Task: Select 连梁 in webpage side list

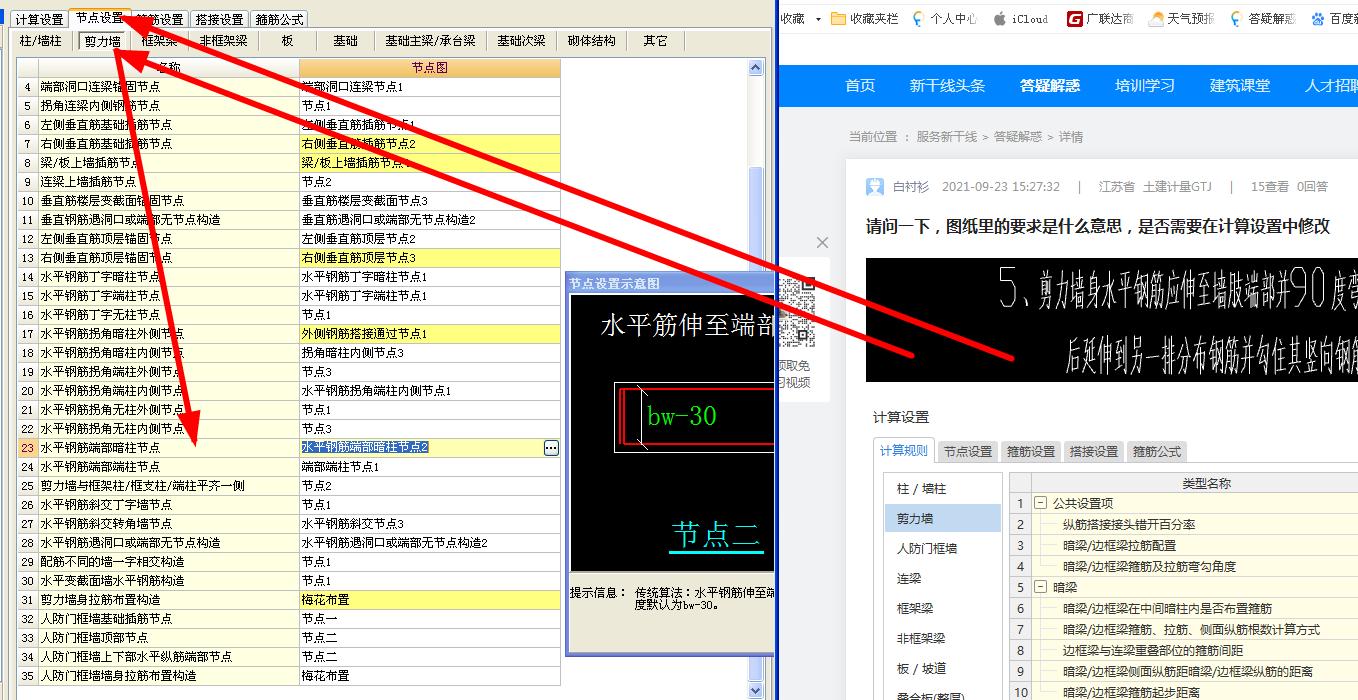Action: click(942, 578)
